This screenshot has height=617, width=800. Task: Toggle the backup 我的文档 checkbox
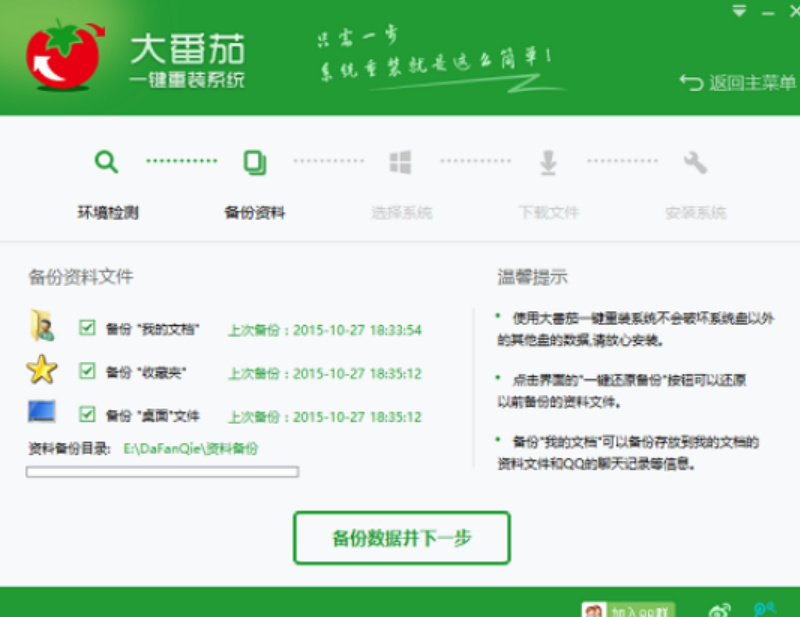pyautogui.click(x=87, y=327)
